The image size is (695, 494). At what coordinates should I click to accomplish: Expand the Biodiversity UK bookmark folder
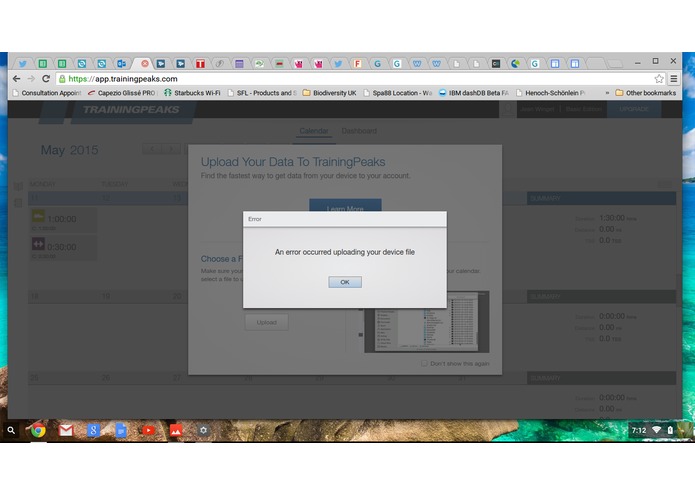[x=329, y=93]
